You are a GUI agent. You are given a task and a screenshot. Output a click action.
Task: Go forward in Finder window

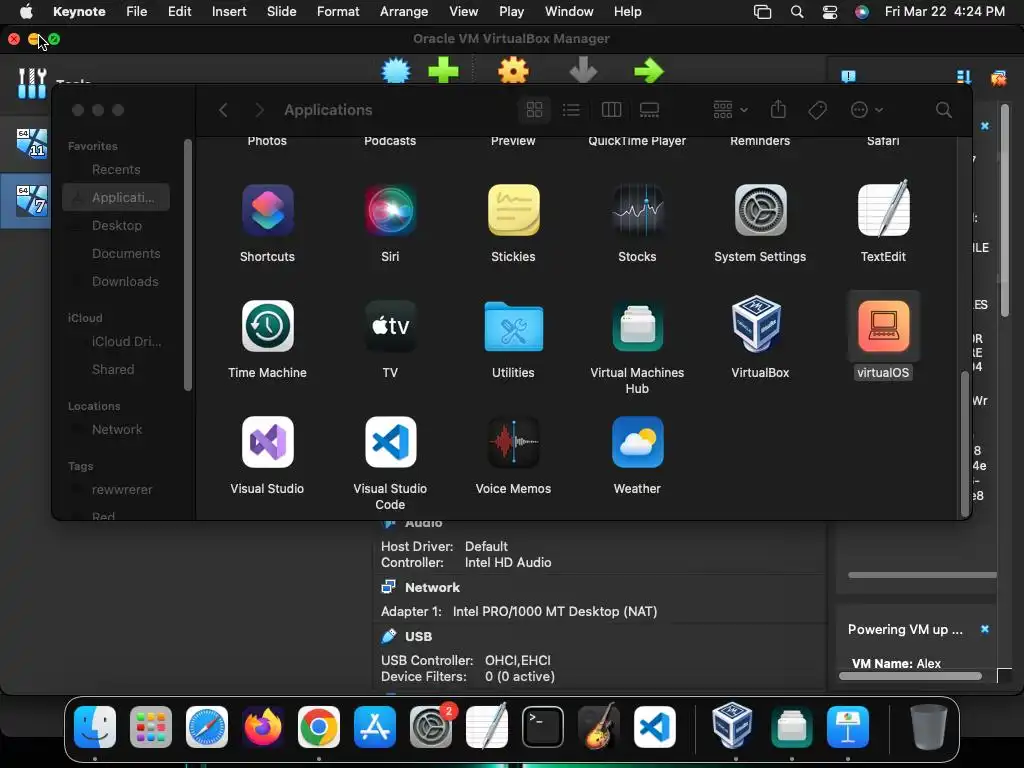pos(259,110)
